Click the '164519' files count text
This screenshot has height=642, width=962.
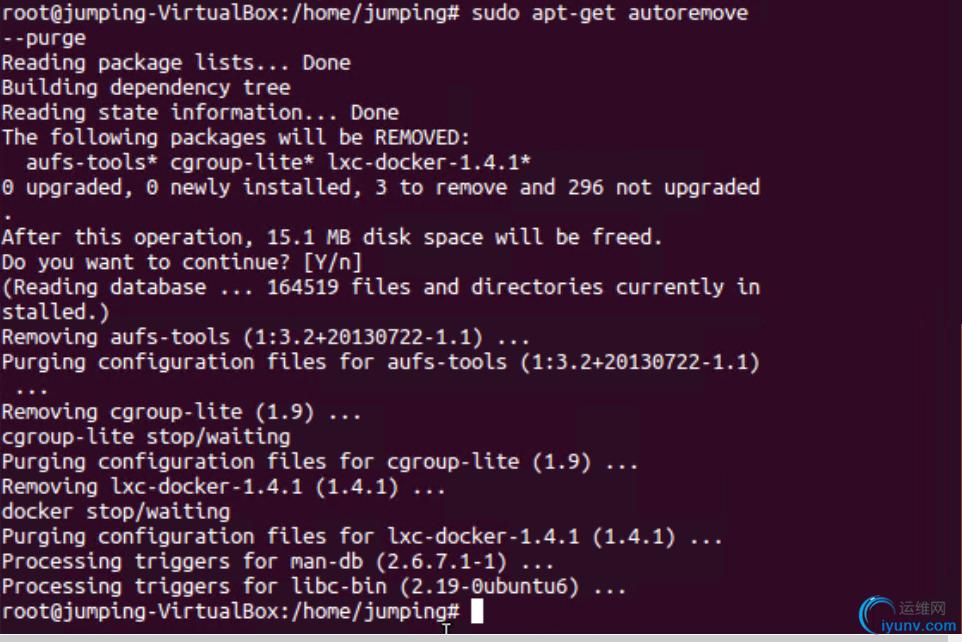302,287
